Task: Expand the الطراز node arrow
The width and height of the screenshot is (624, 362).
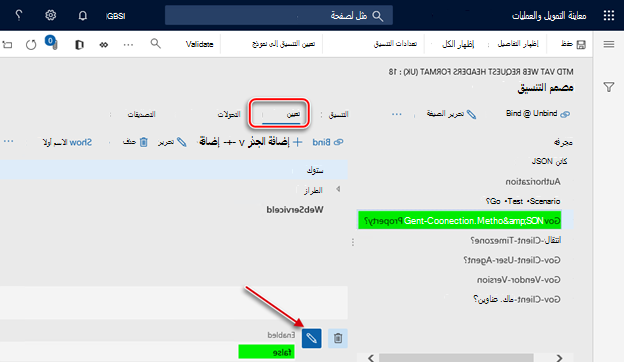Action: coord(338,189)
